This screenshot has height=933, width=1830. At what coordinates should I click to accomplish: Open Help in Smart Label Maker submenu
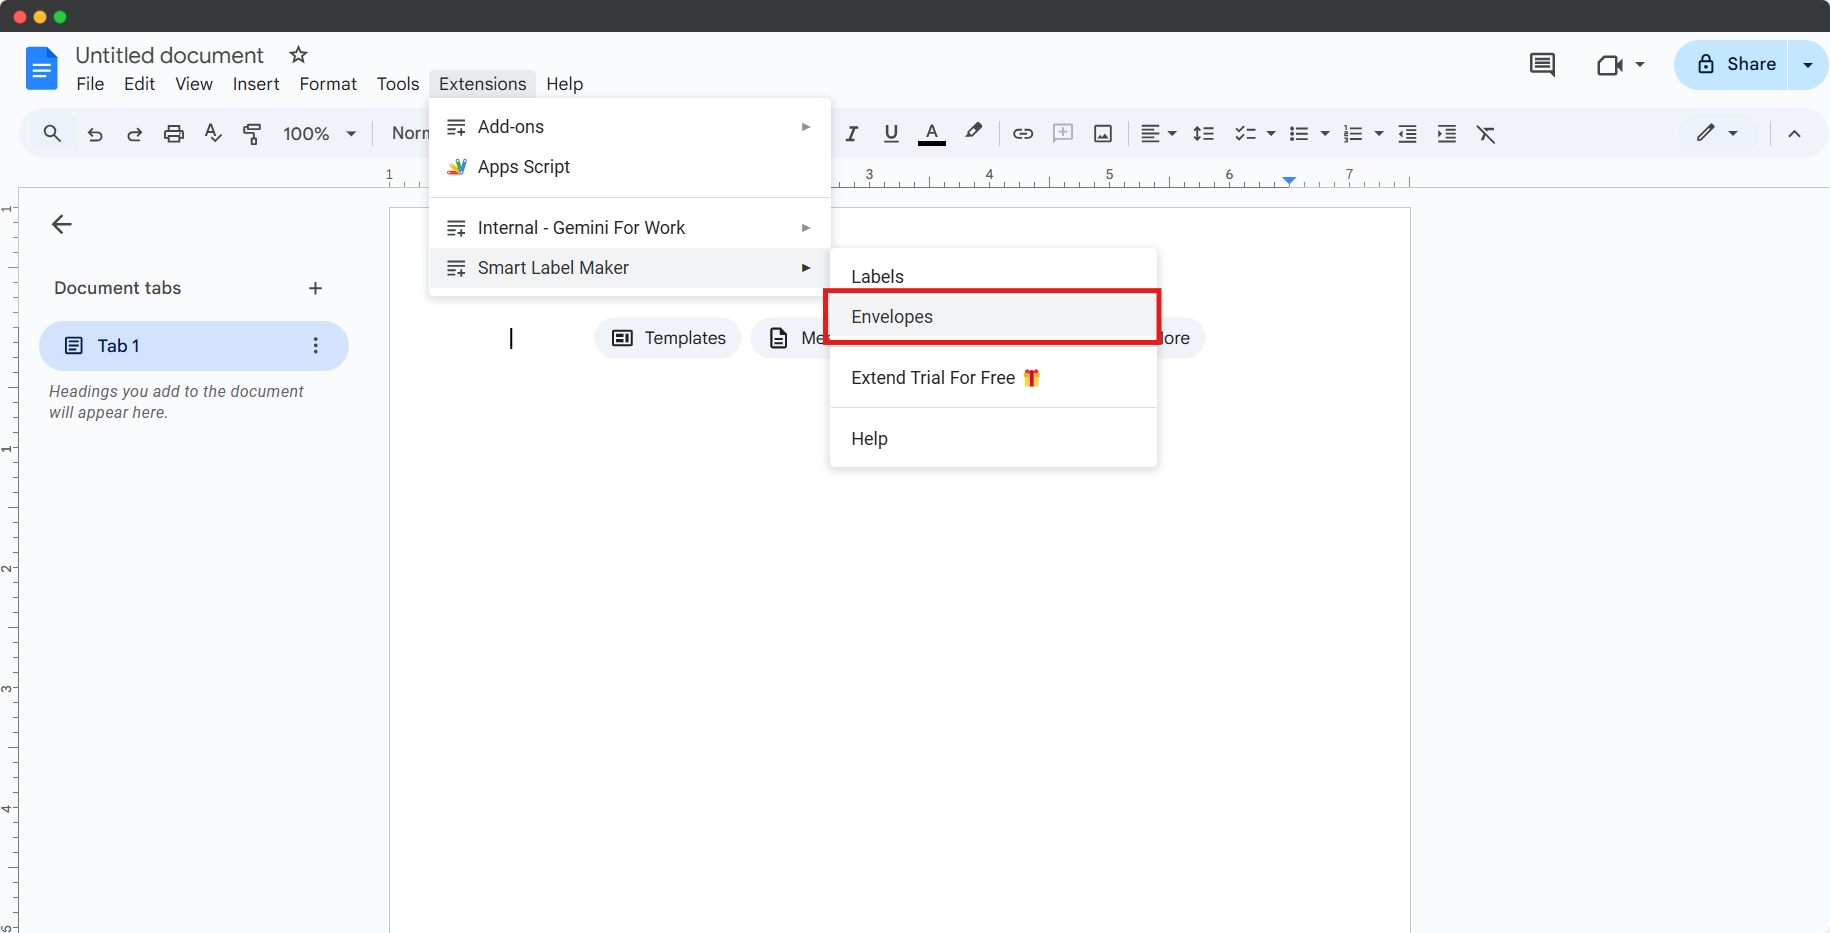[993, 439]
